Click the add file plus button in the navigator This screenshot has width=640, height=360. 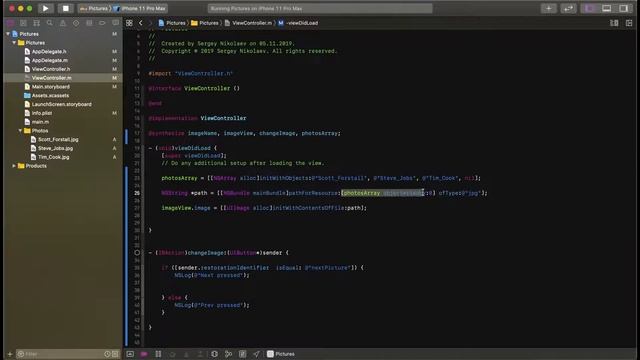[x=10, y=354]
